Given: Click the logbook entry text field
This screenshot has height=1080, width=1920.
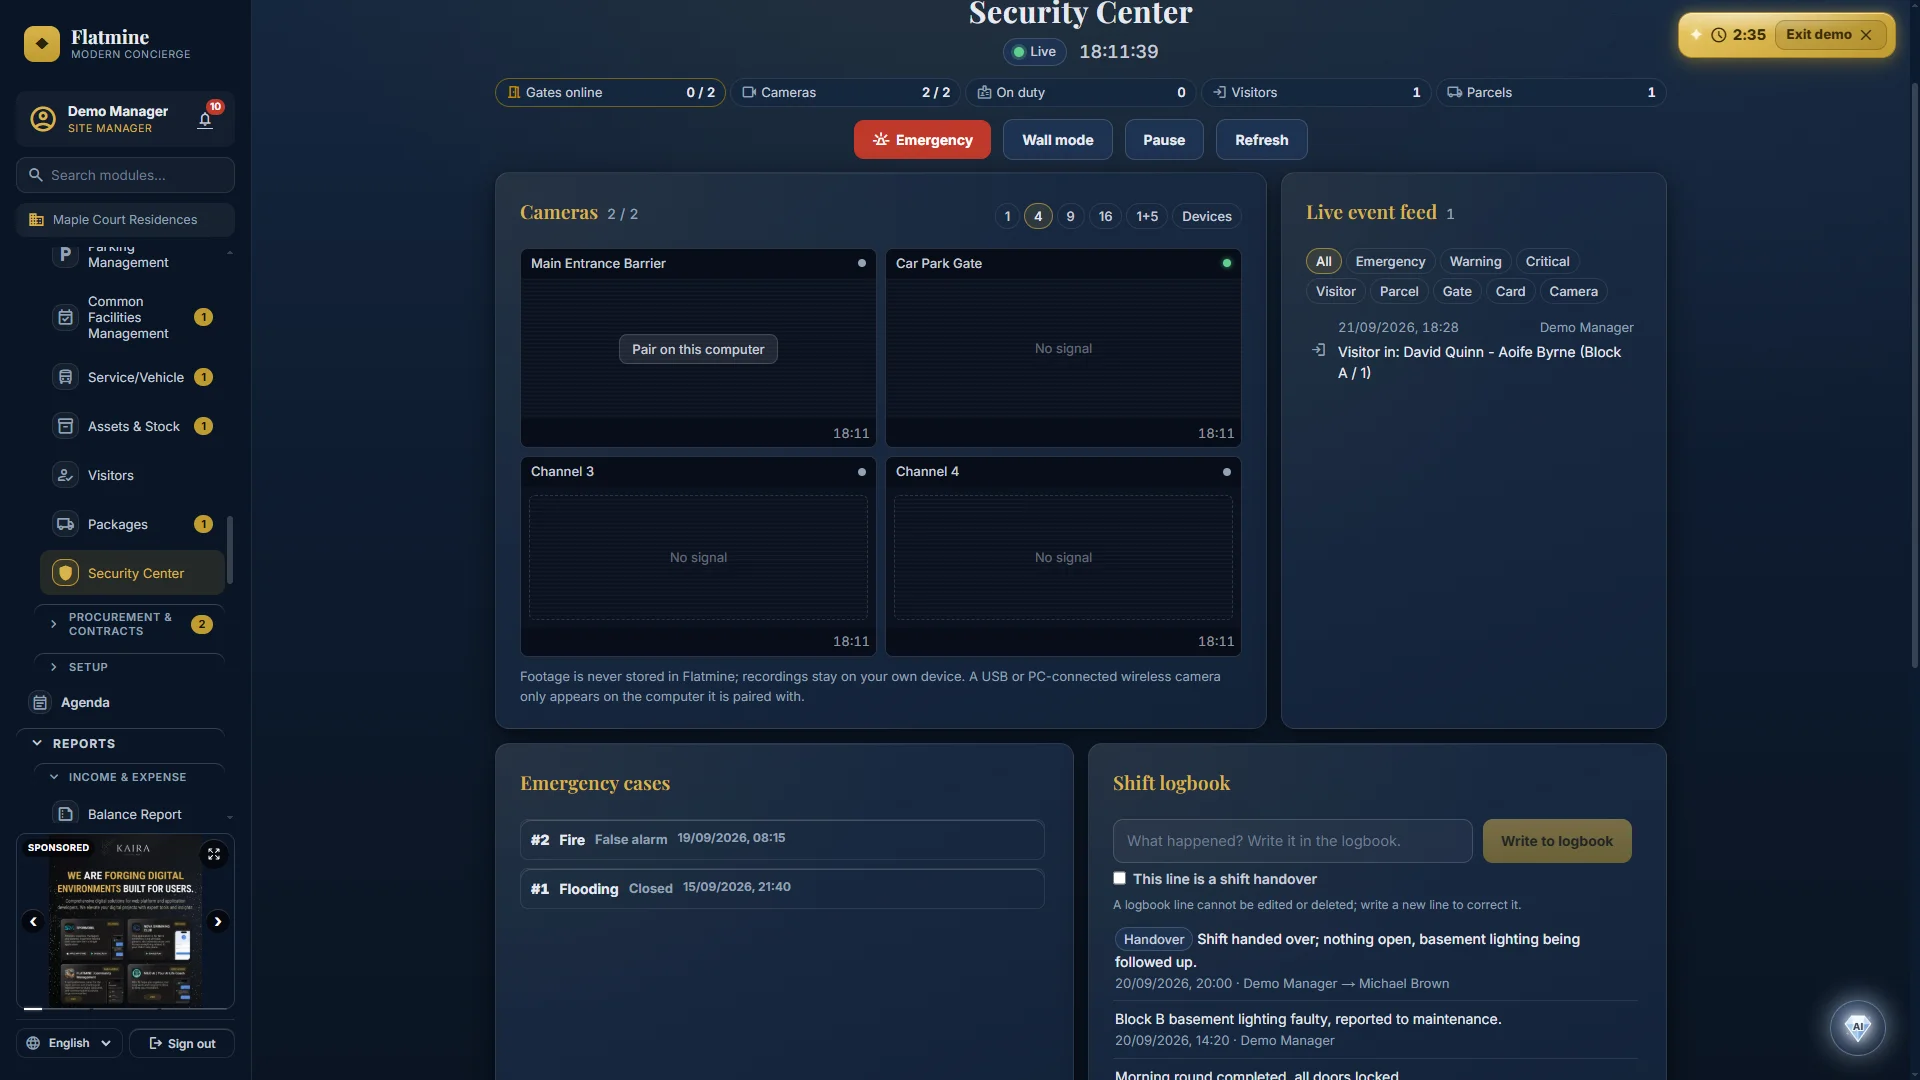Looking at the screenshot, I should click(x=1292, y=841).
